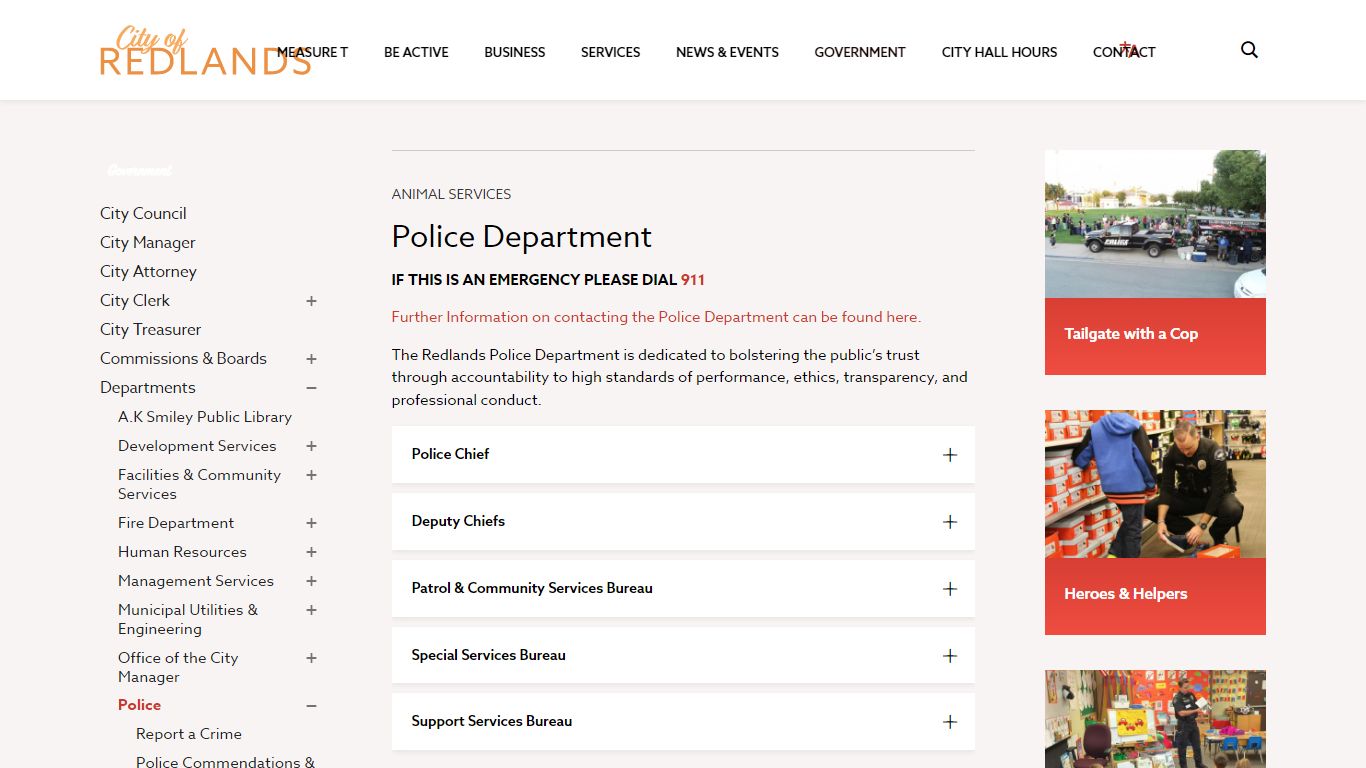Open City Manager sidebar link

click(x=148, y=242)
